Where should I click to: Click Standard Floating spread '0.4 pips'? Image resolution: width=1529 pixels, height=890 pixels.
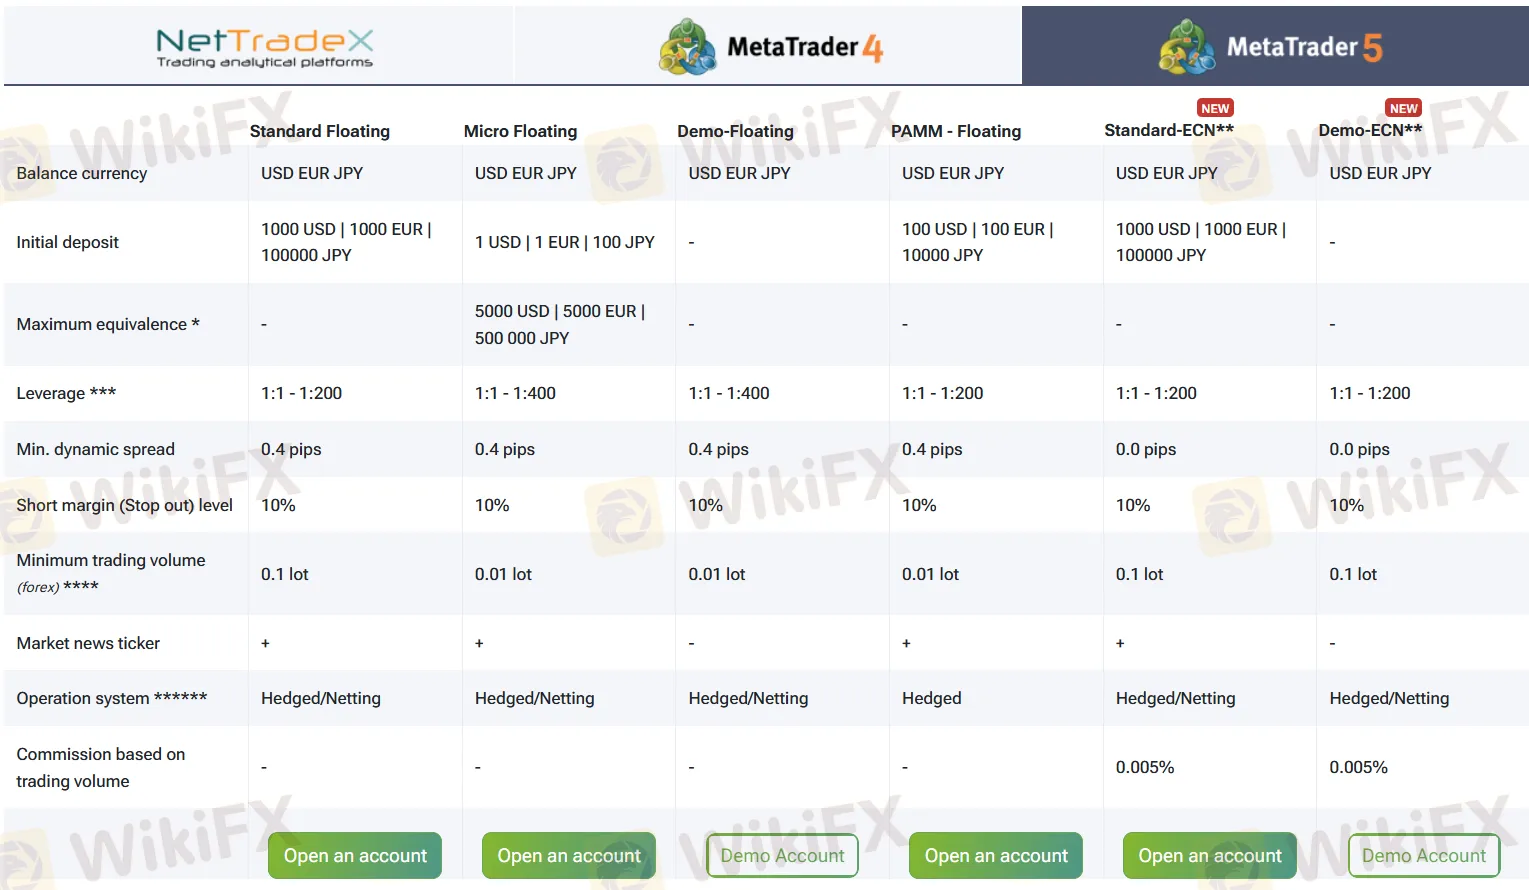(x=291, y=449)
